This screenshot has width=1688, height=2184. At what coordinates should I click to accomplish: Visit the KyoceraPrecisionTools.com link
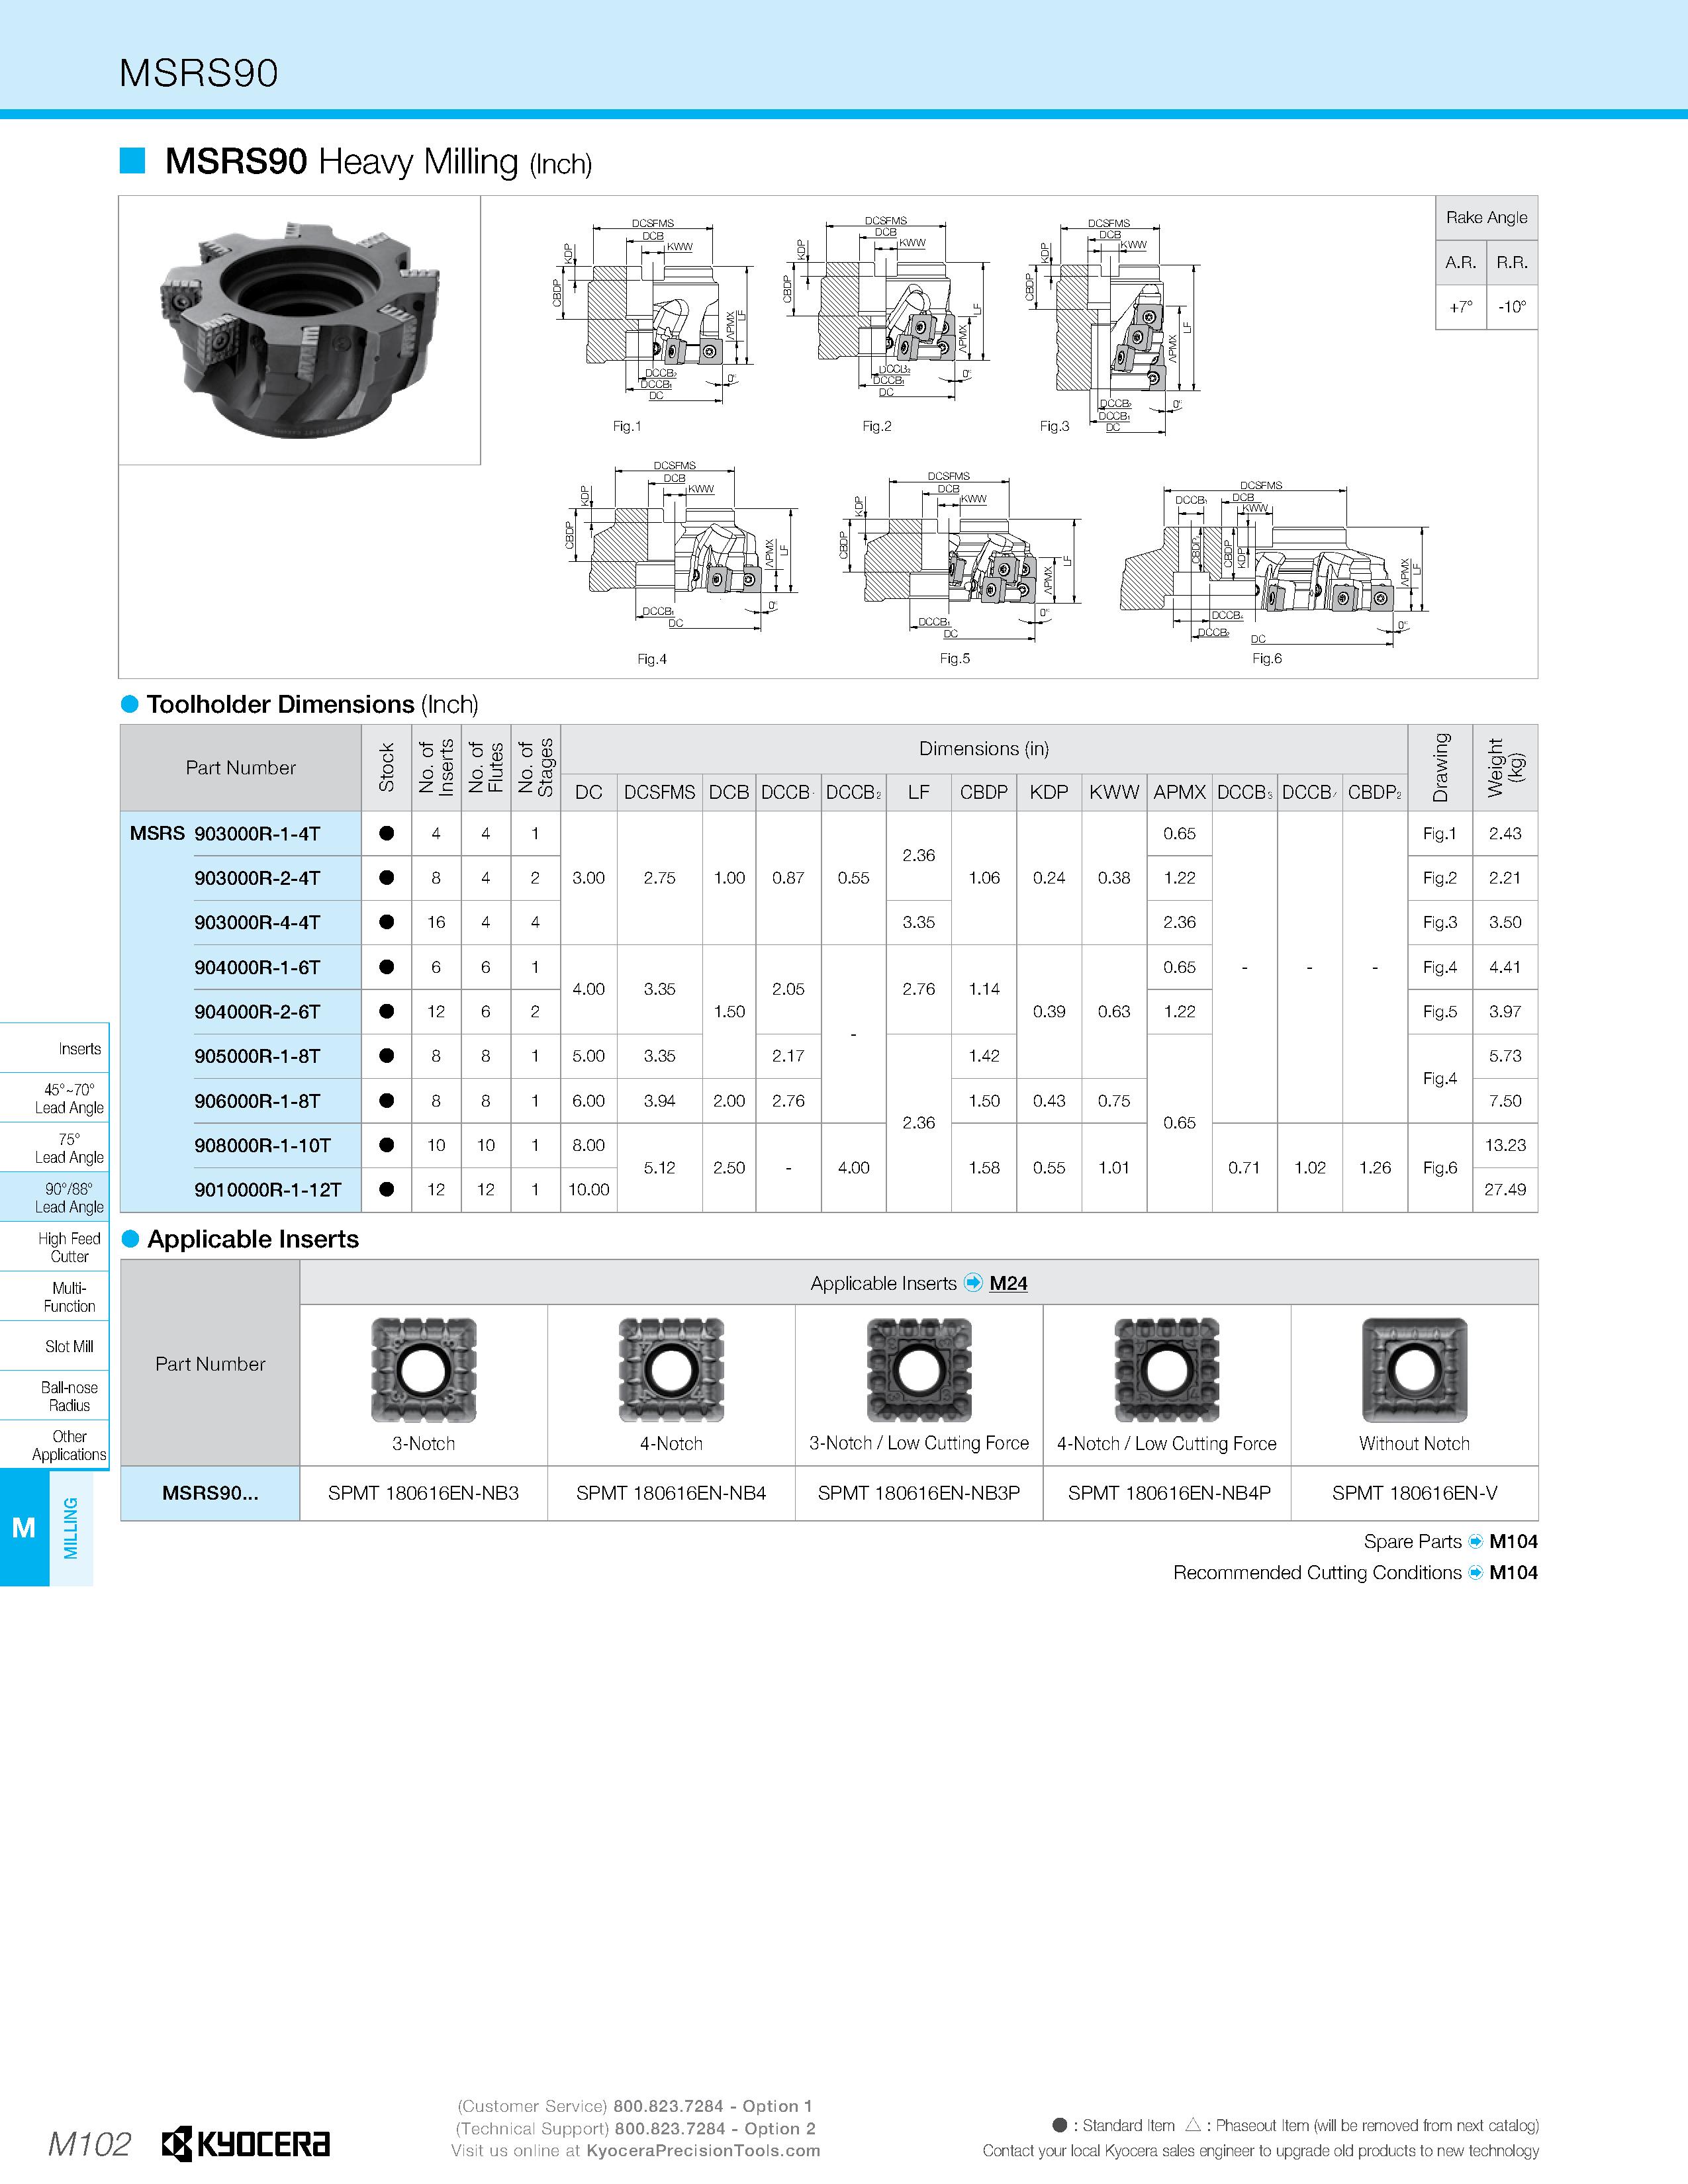tap(703, 2150)
